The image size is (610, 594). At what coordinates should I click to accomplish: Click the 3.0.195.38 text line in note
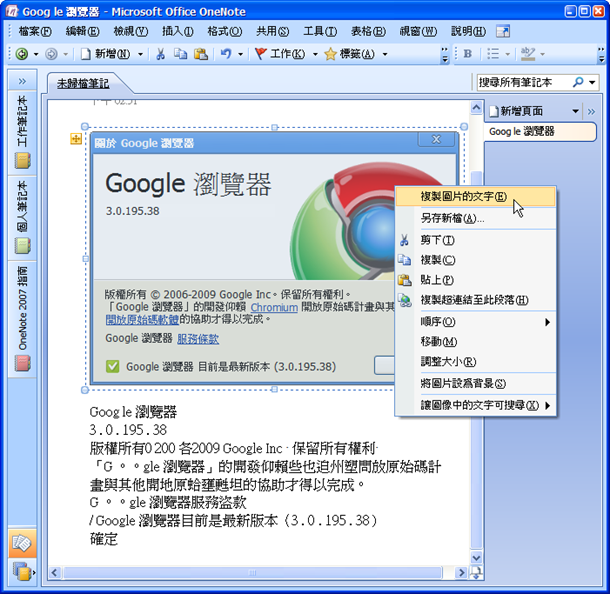coord(128,430)
